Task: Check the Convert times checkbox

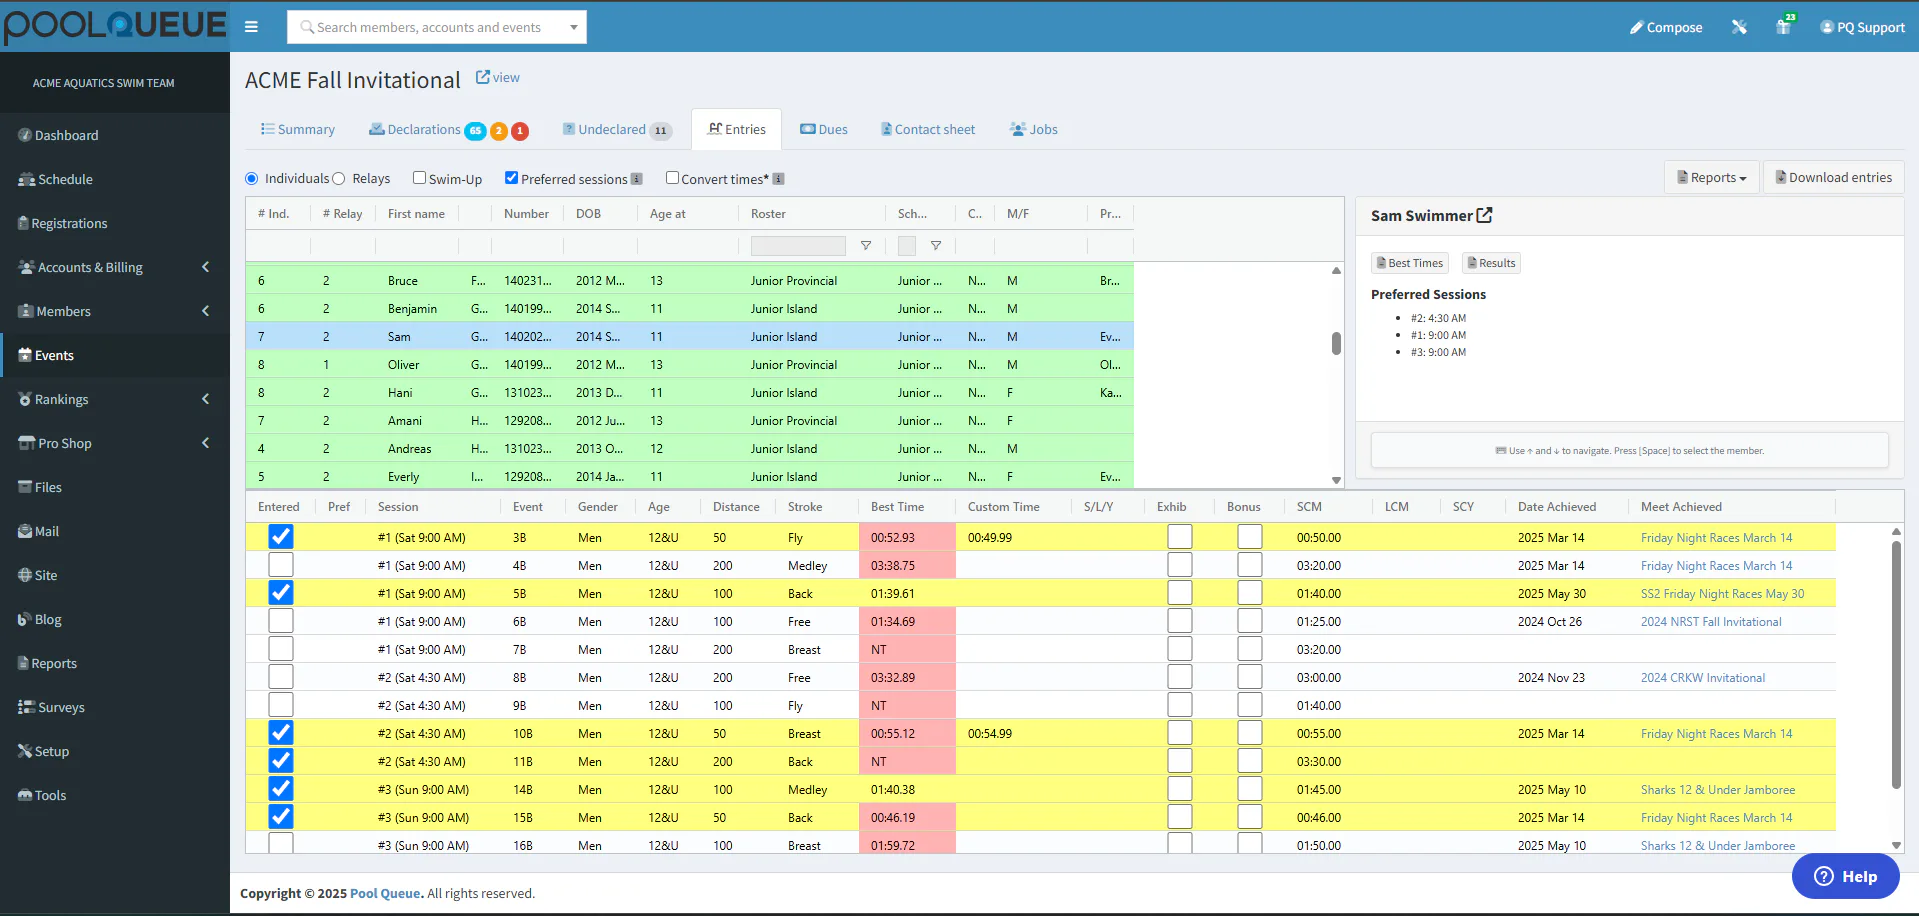Action: pyautogui.click(x=672, y=178)
